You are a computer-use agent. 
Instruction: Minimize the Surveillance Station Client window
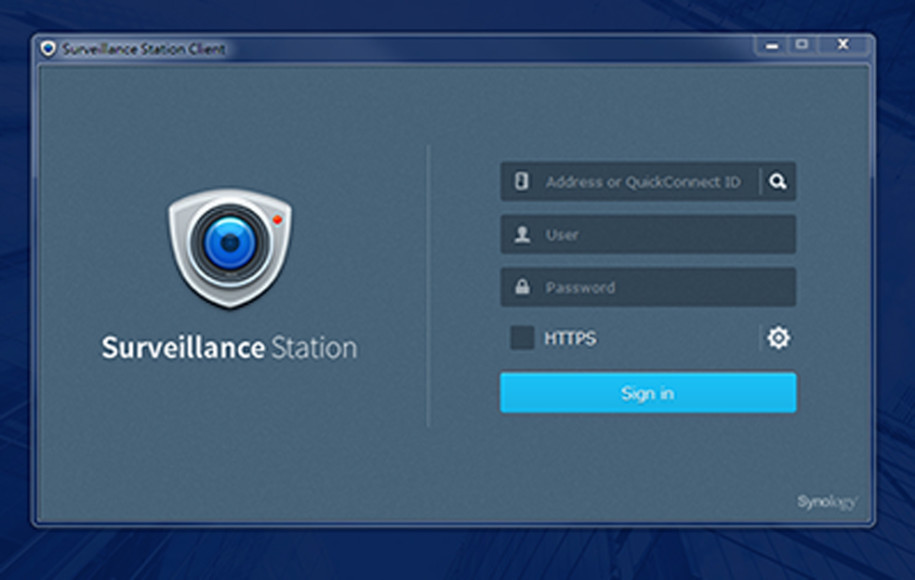772,45
